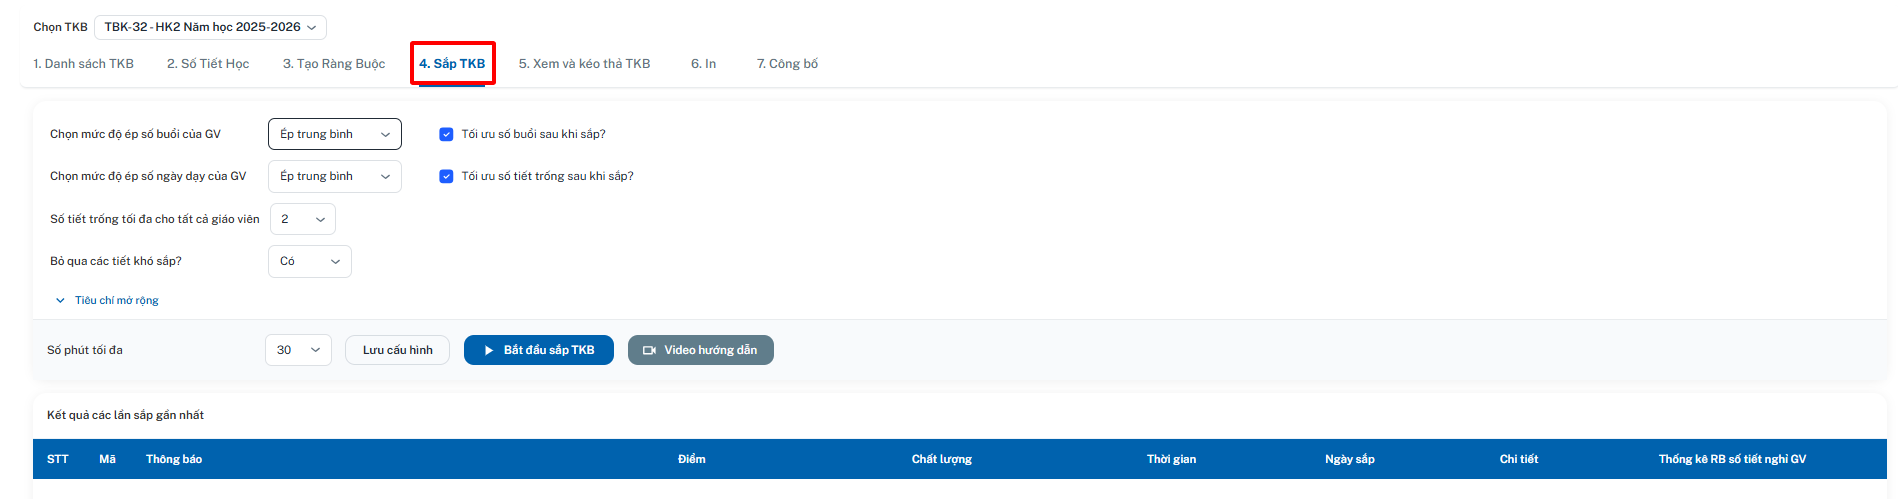Viewport: 1898px width, 499px height.
Task: Open the 7. Công bố tab
Action: point(787,64)
